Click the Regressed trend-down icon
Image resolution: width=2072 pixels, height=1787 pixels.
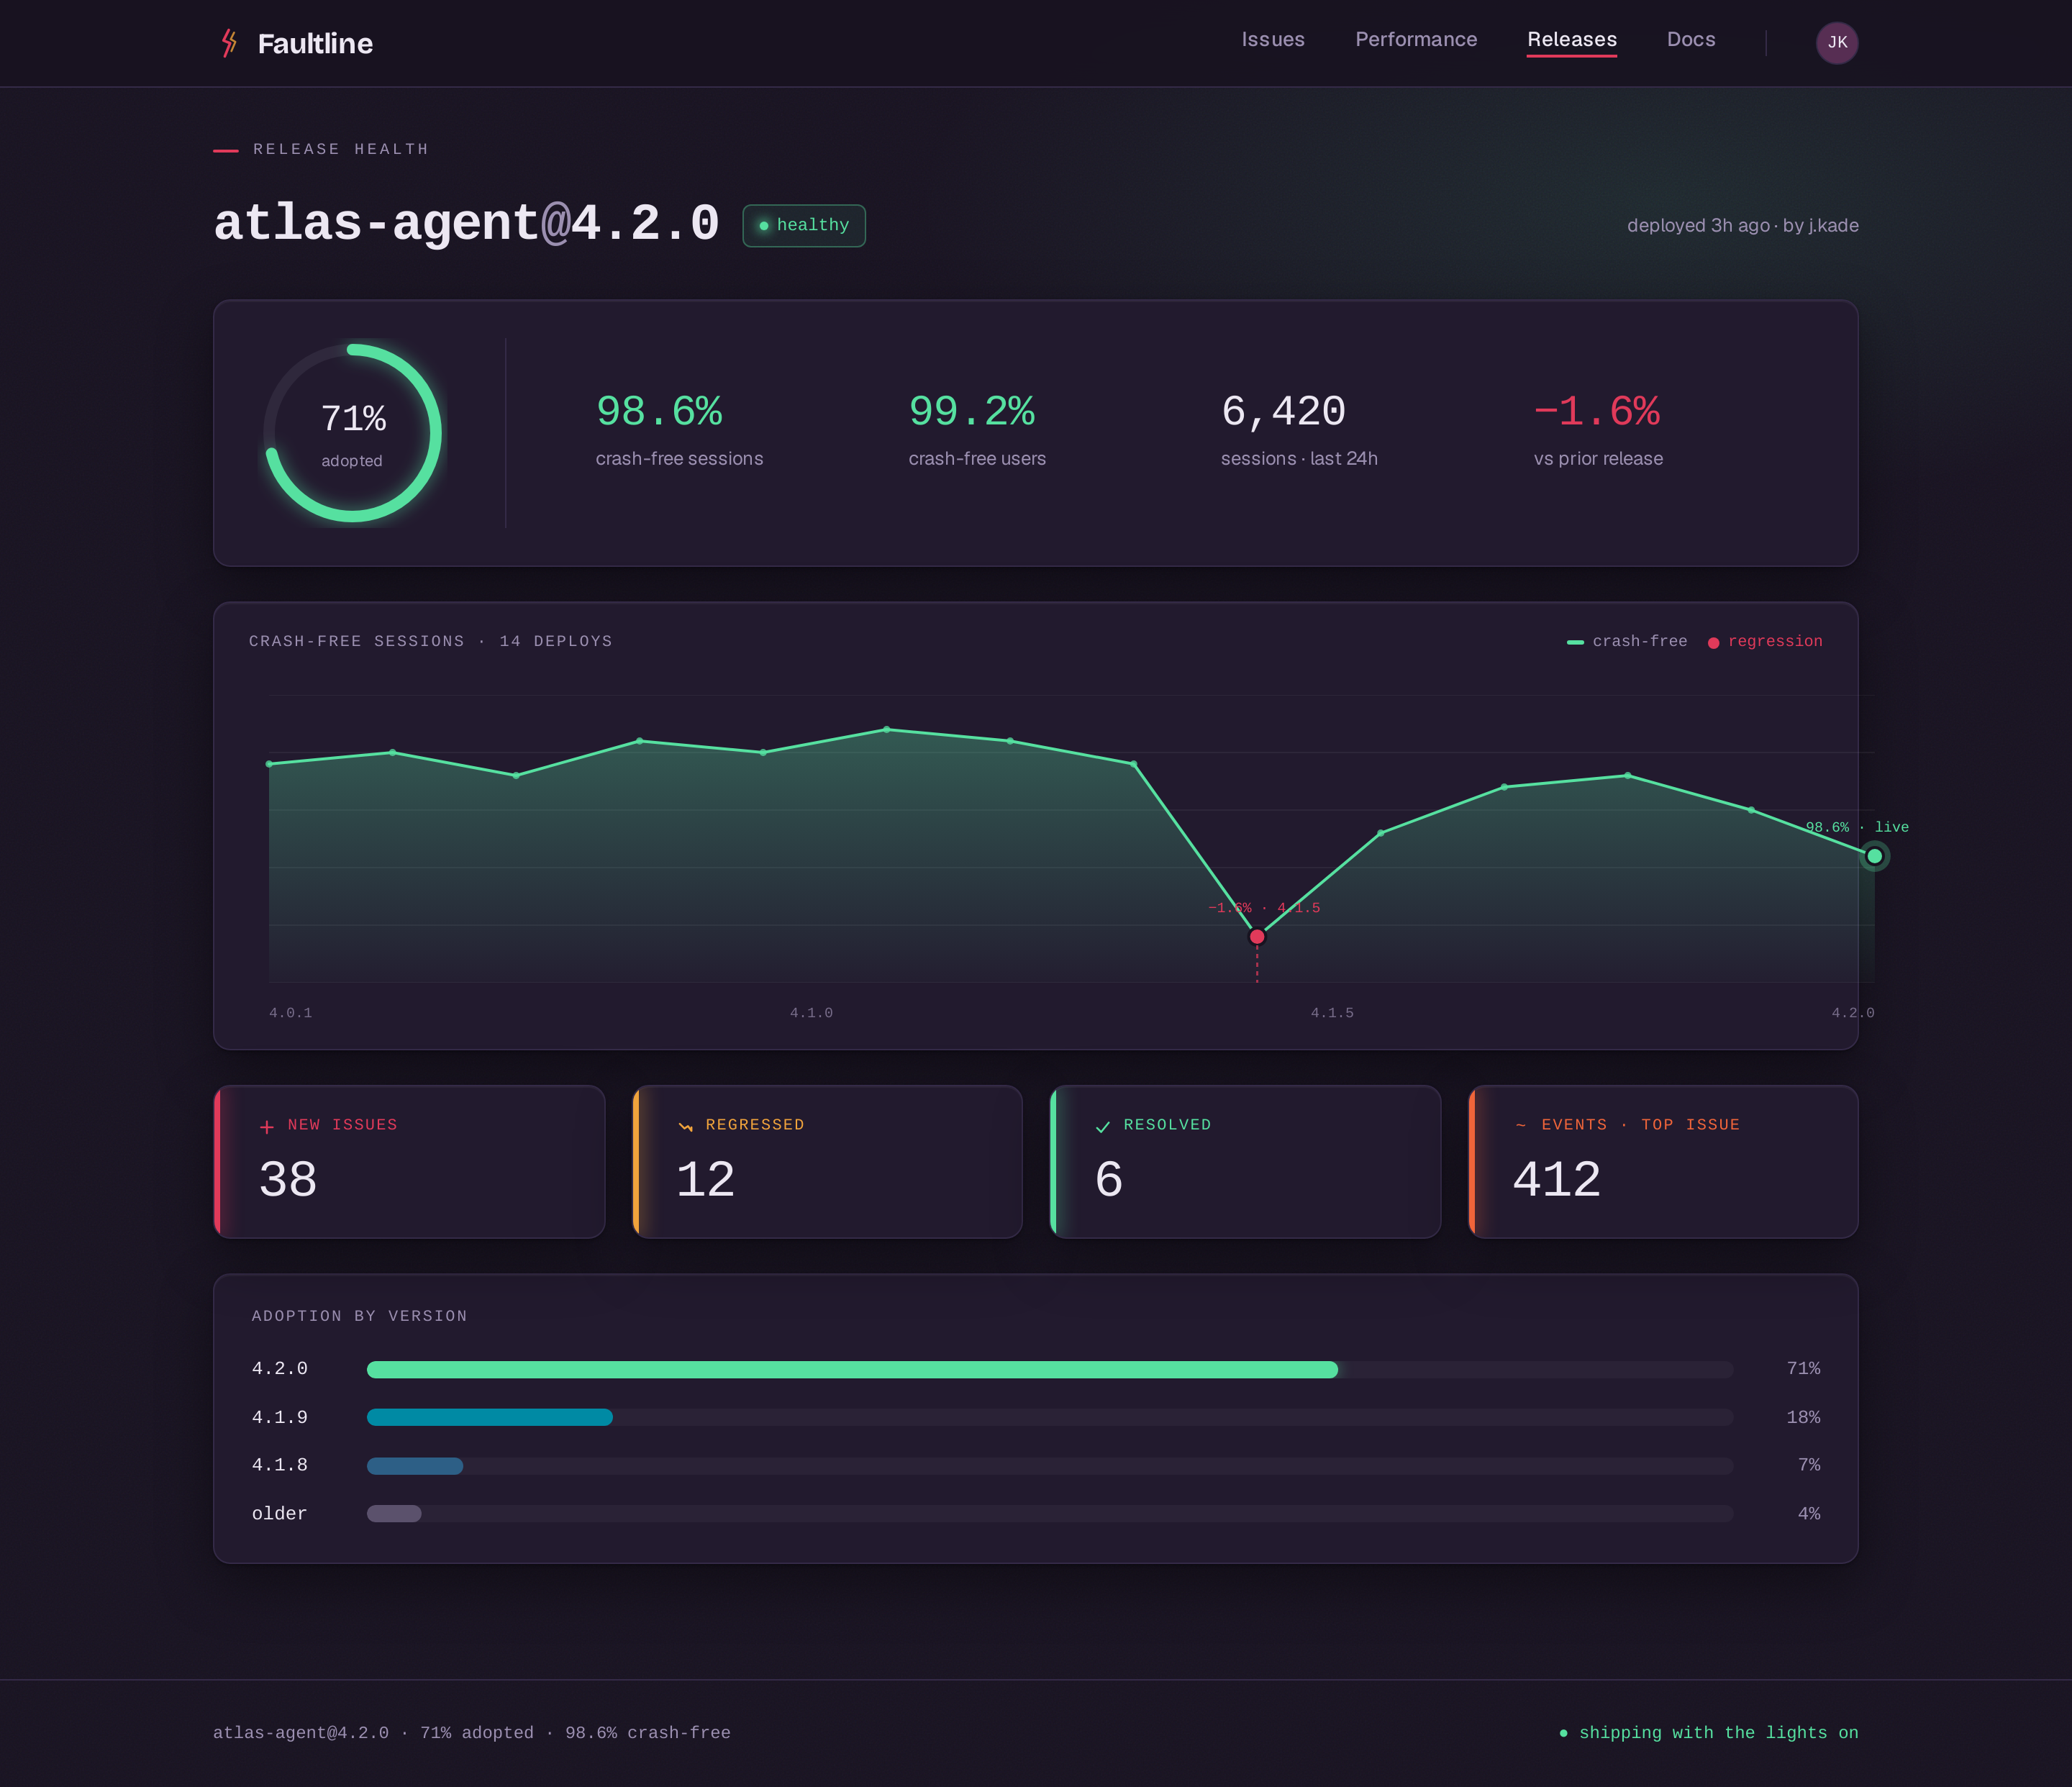685,1127
